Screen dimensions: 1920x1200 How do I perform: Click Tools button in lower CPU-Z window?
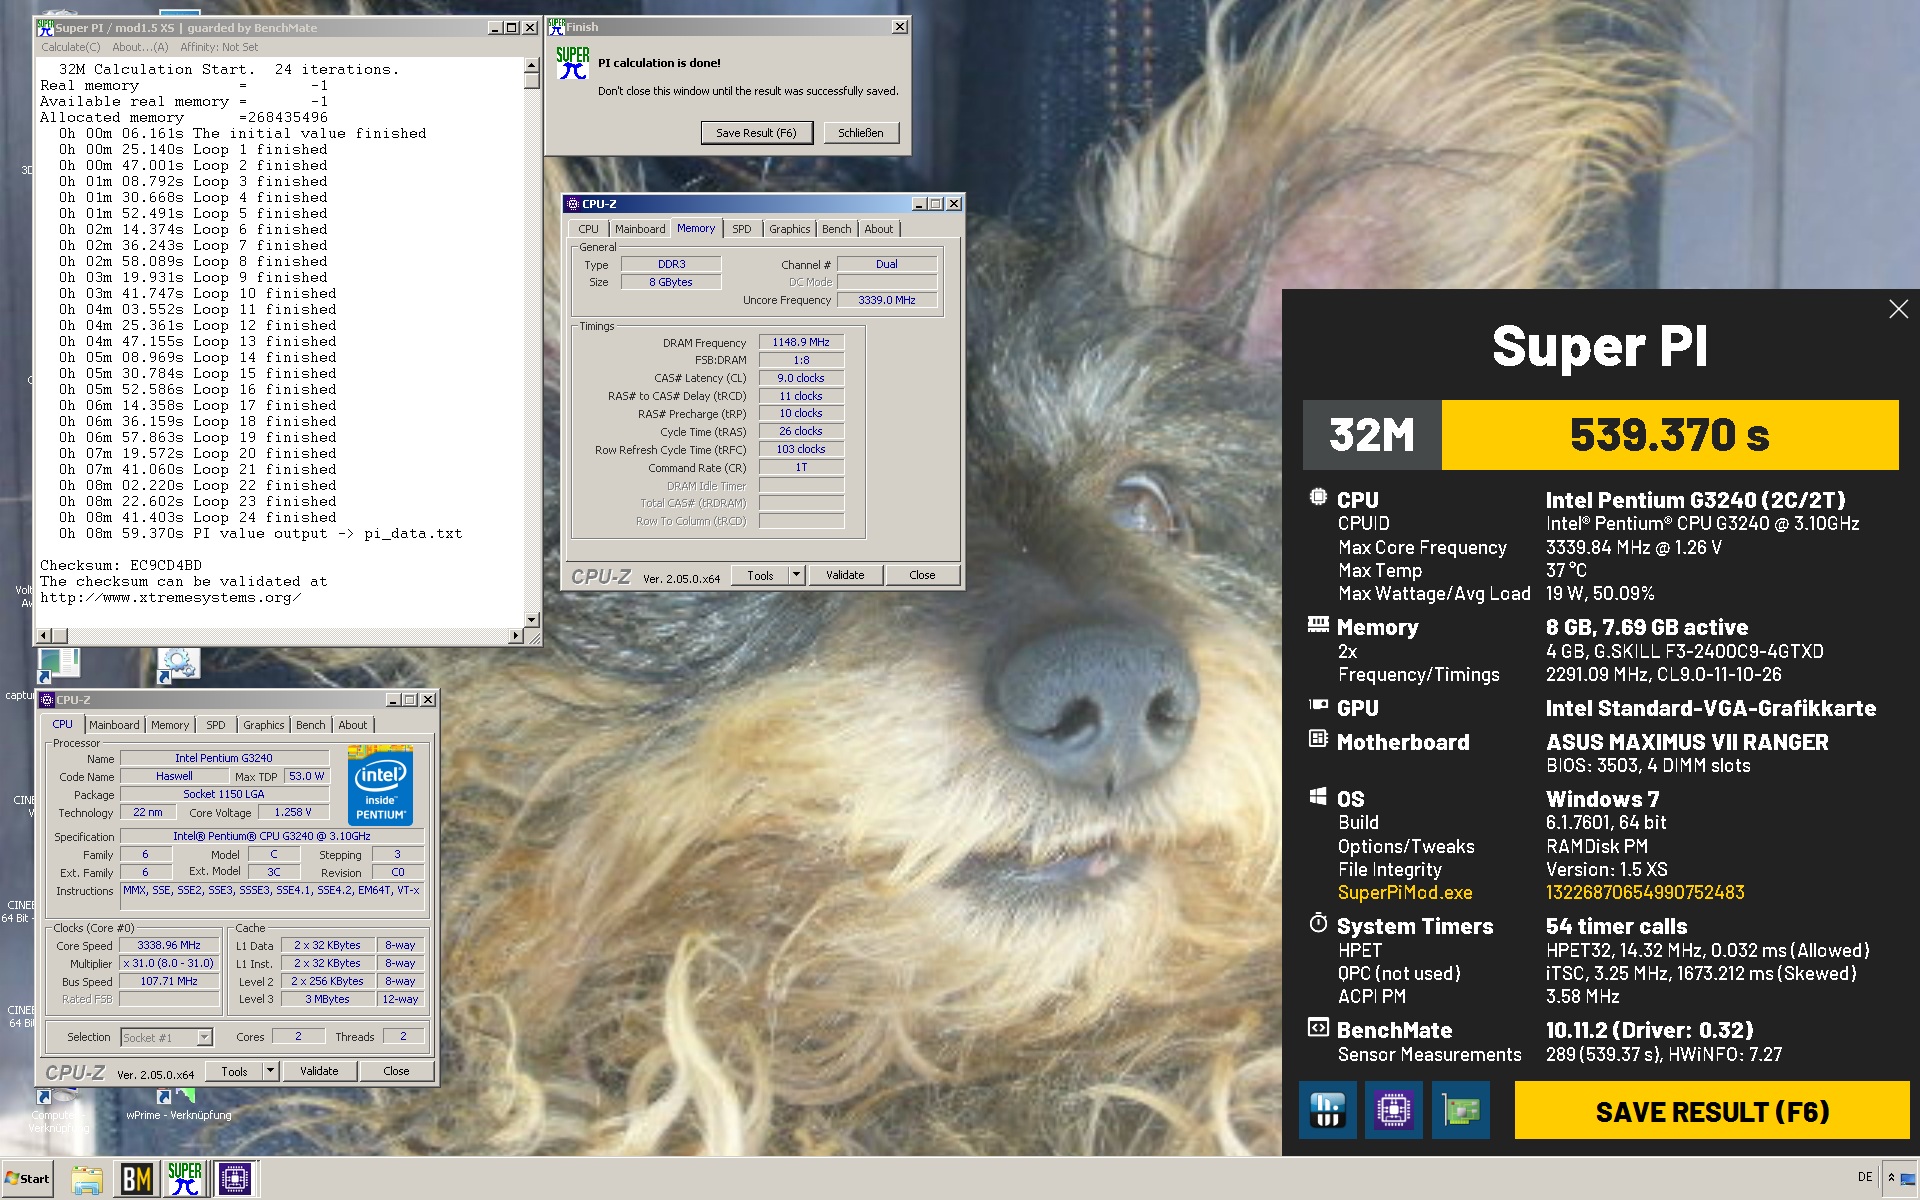(234, 1071)
